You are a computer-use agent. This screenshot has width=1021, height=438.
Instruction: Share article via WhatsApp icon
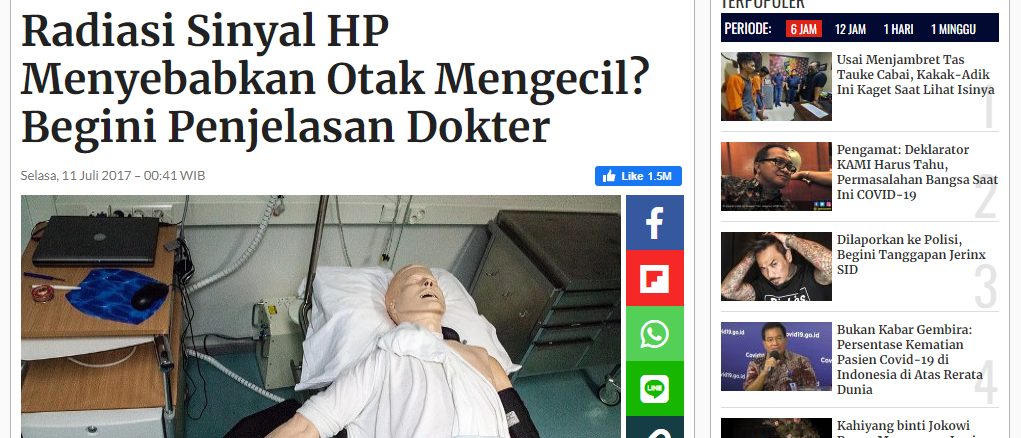tap(654, 333)
